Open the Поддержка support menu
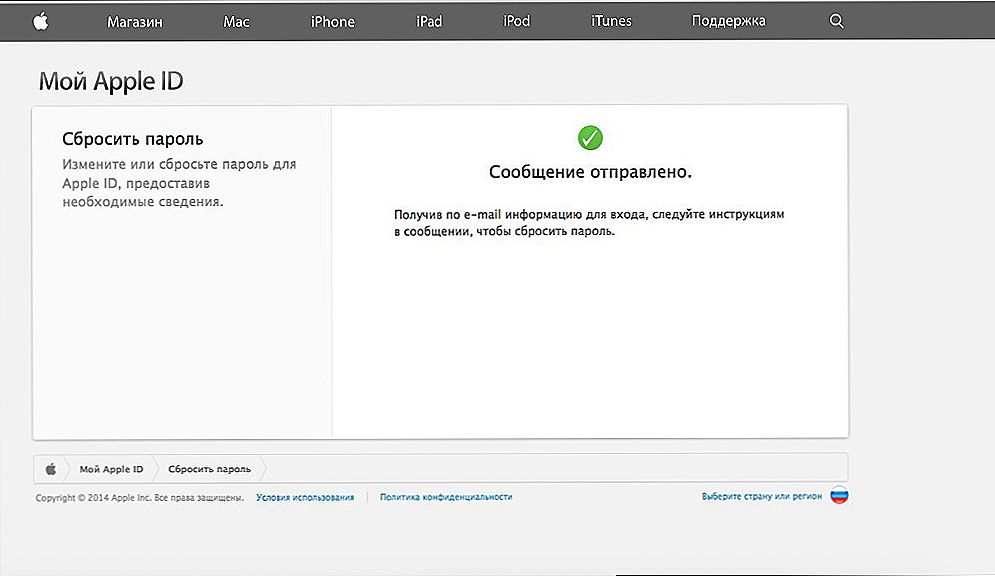The width and height of the screenshot is (995, 576). (x=728, y=21)
